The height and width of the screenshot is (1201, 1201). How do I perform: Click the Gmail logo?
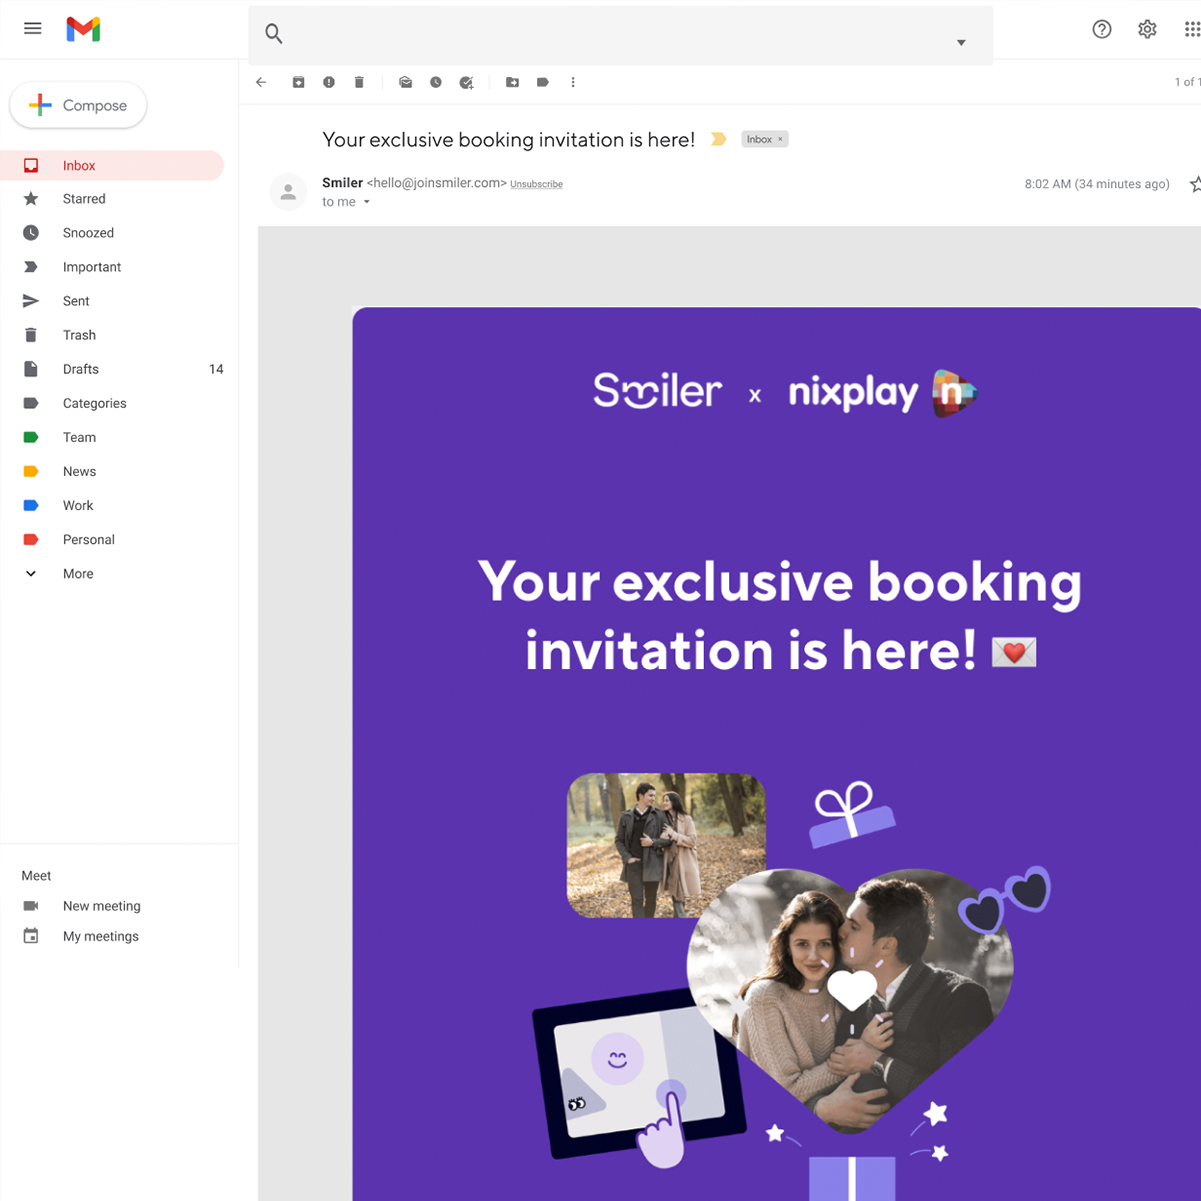tap(83, 29)
